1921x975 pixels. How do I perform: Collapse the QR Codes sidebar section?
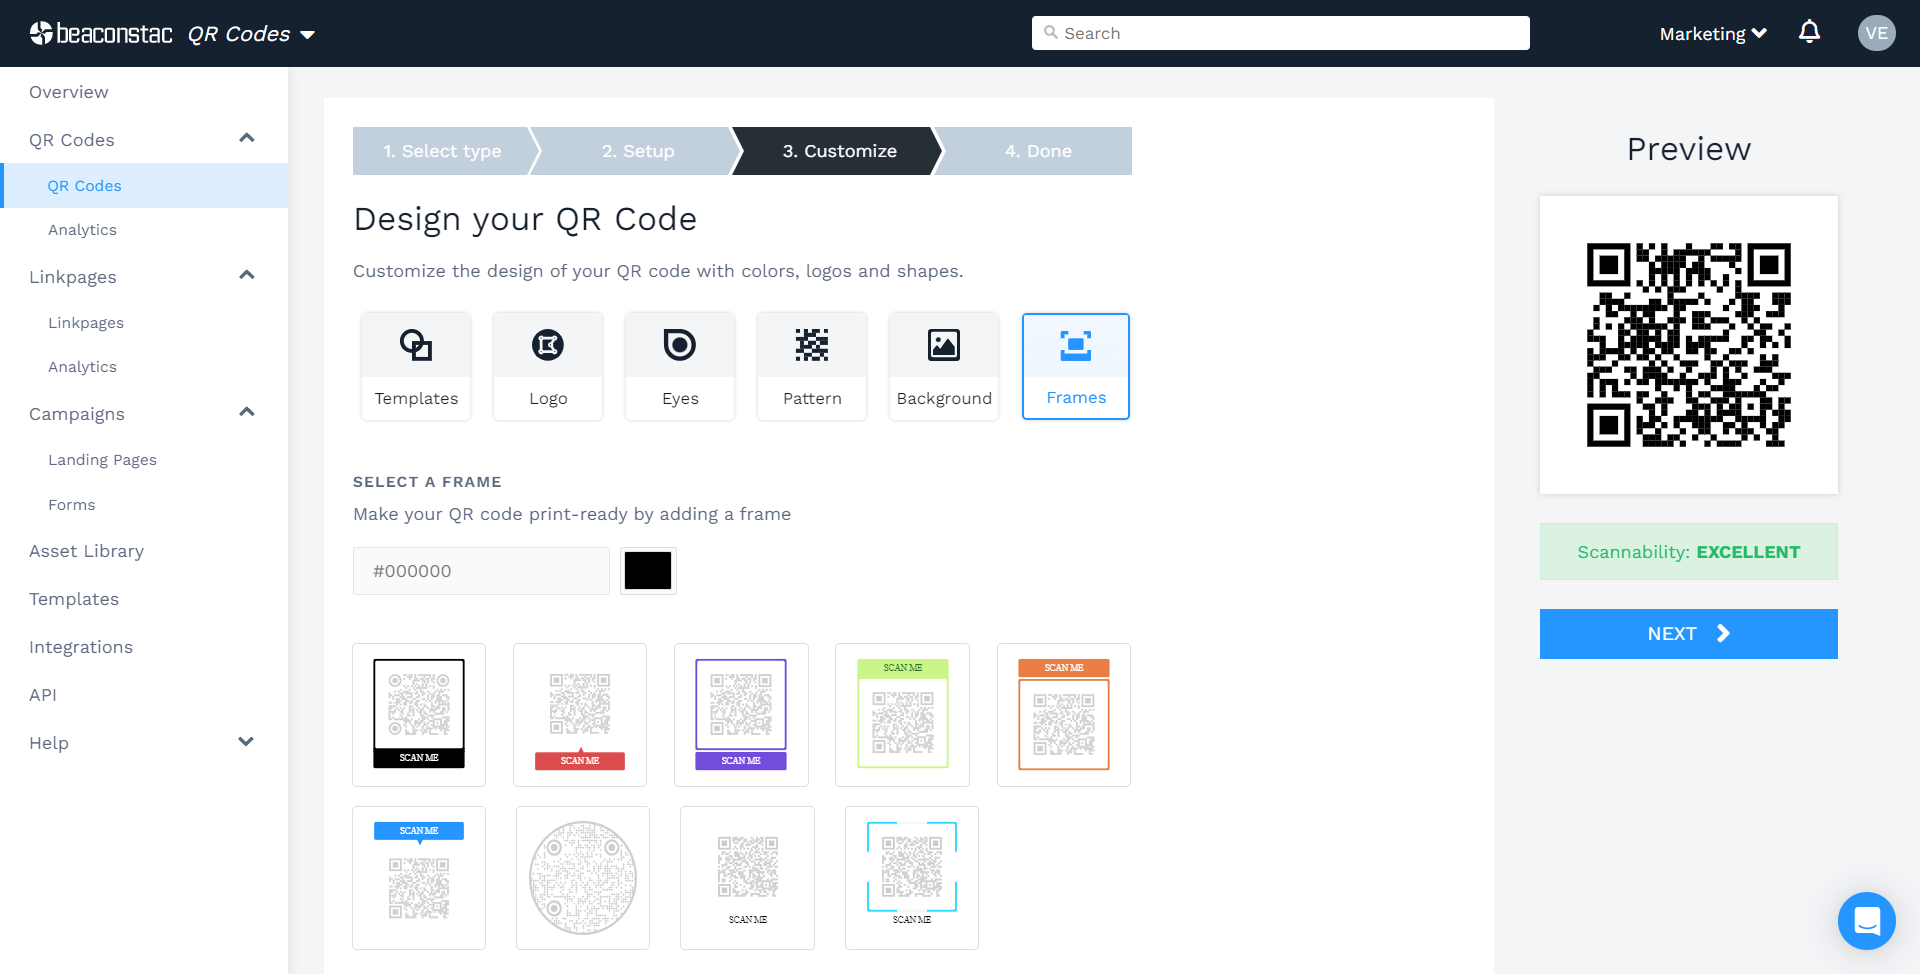pos(246,138)
